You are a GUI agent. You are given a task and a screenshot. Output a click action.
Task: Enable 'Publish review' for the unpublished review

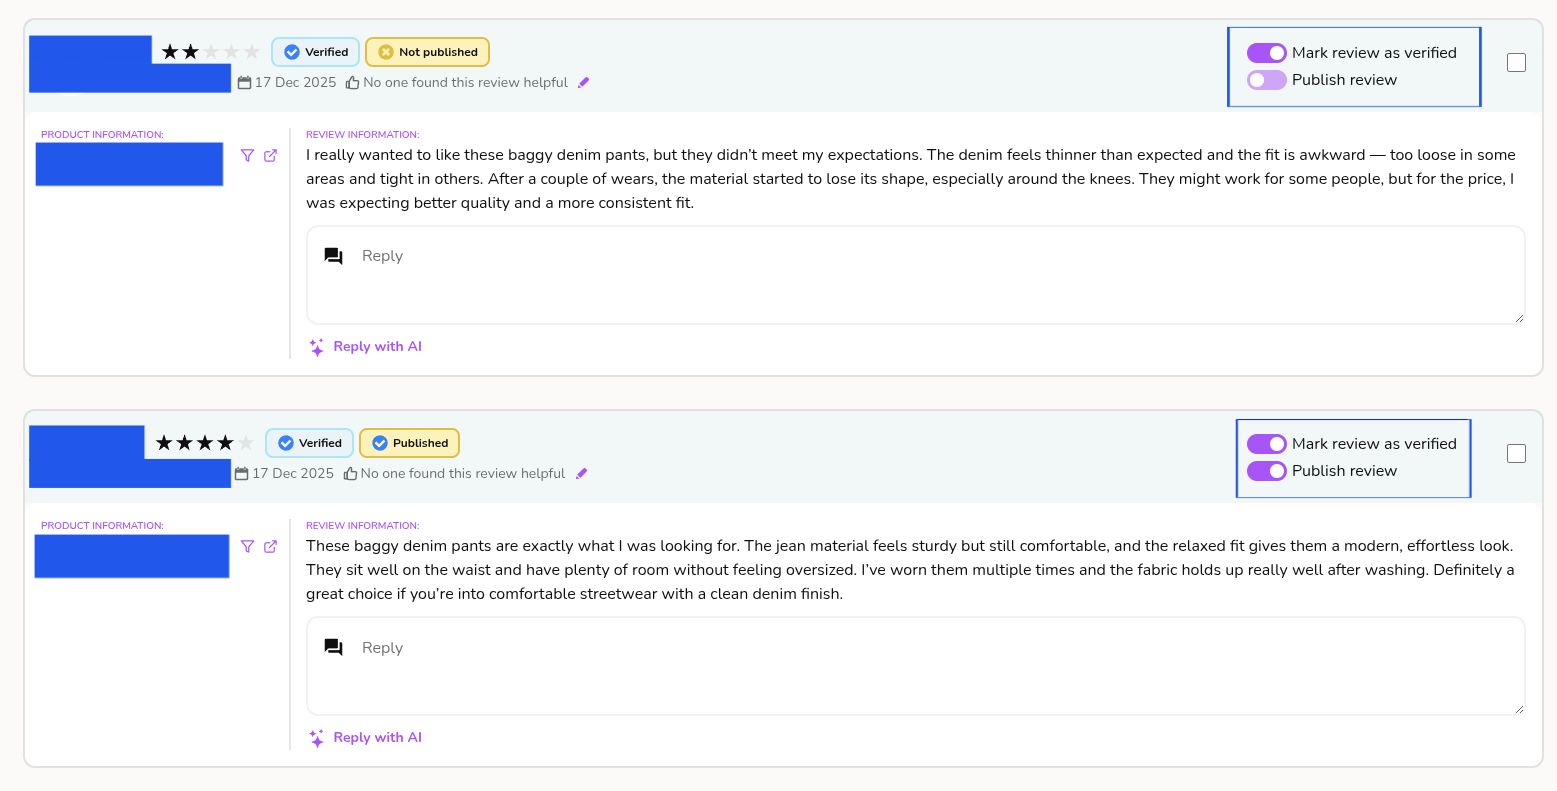tap(1266, 80)
